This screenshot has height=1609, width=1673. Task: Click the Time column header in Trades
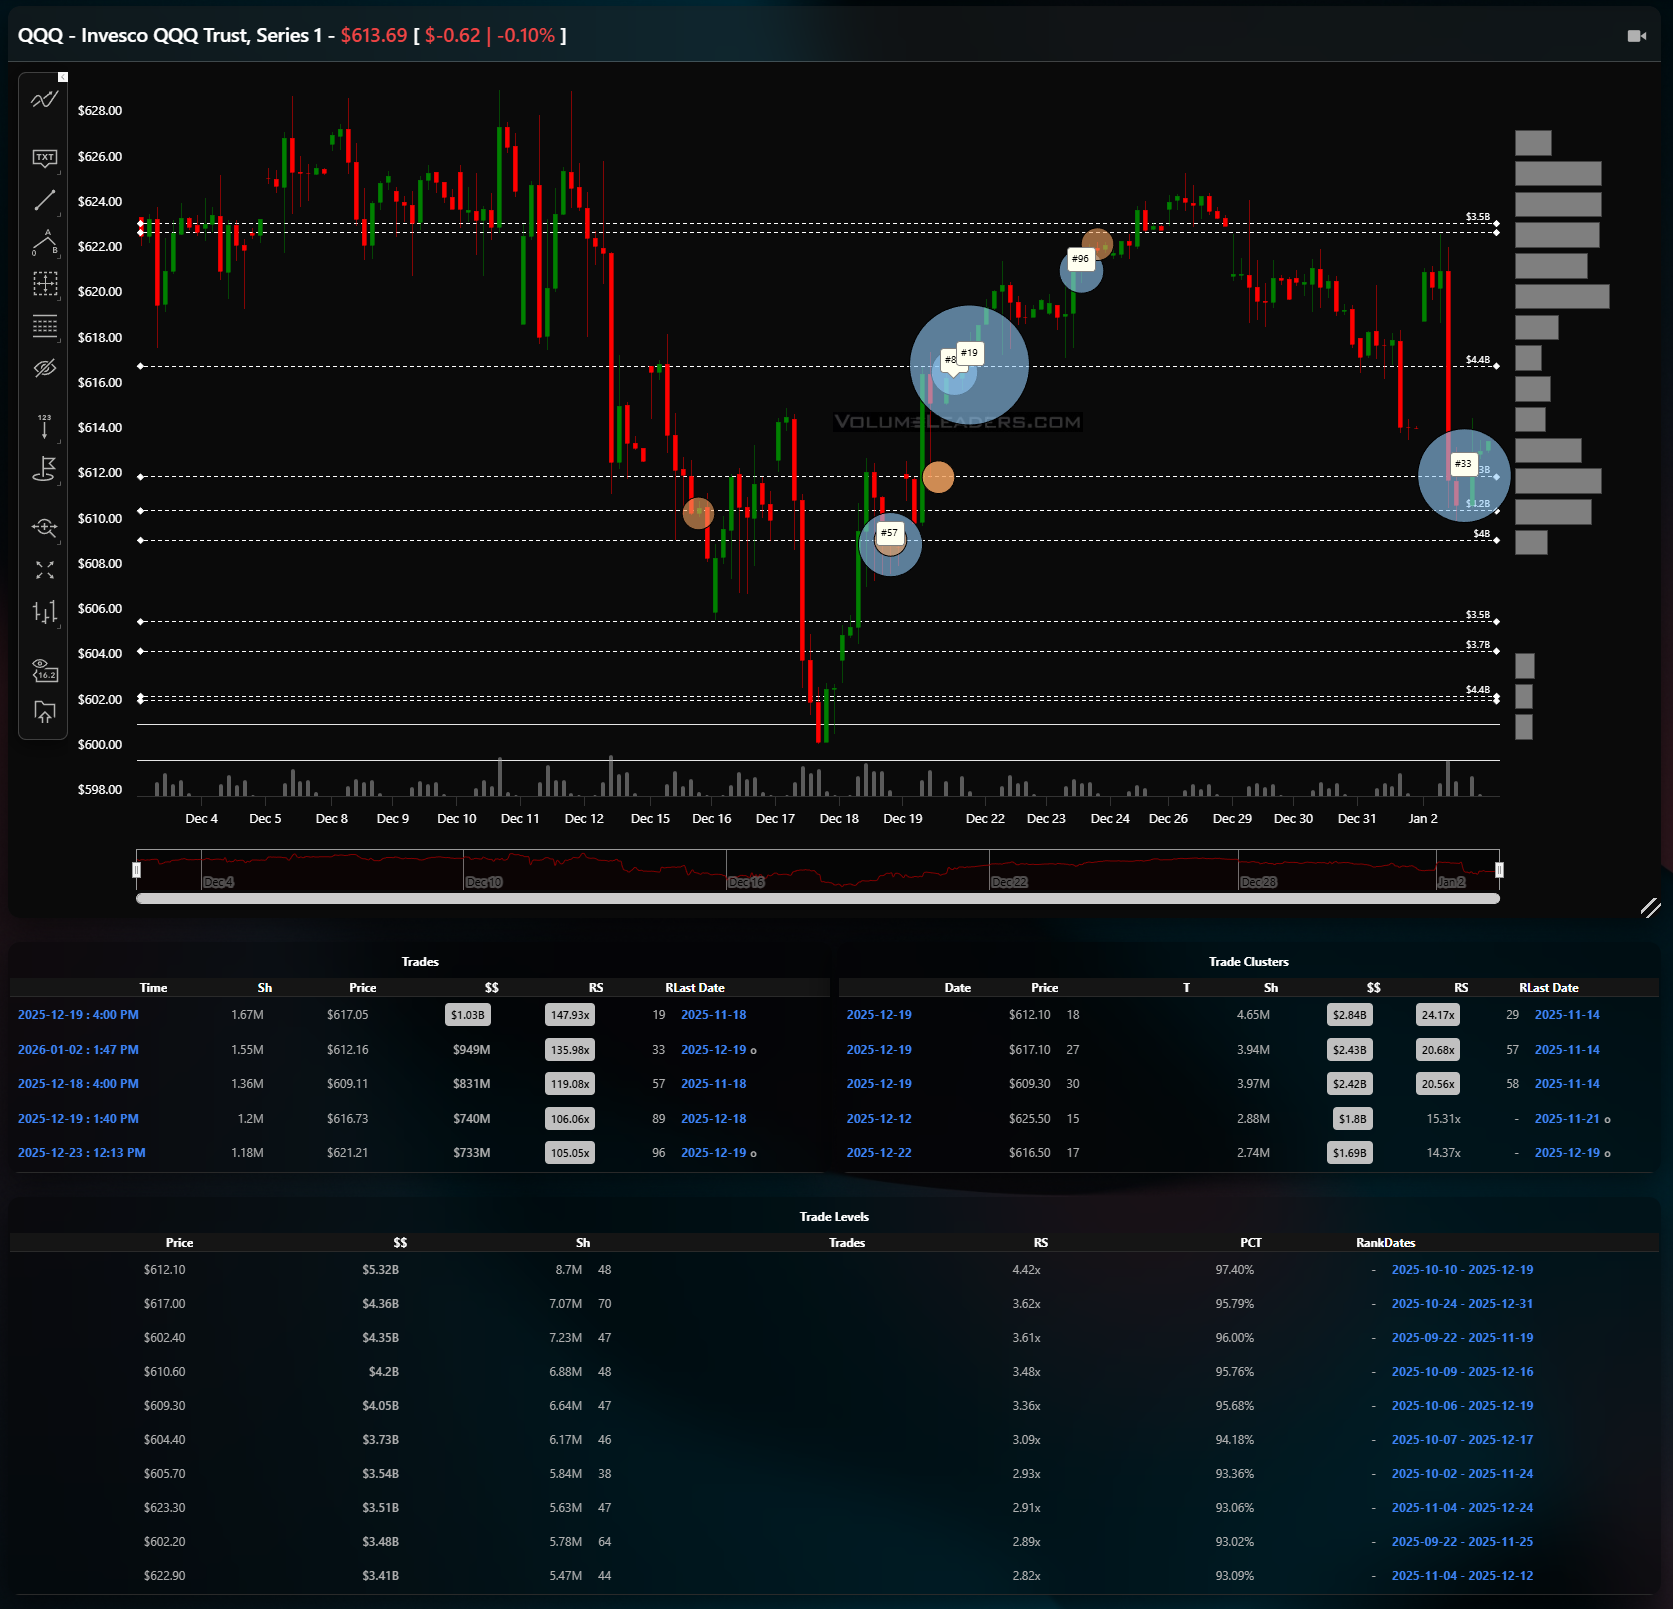(x=154, y=988)
